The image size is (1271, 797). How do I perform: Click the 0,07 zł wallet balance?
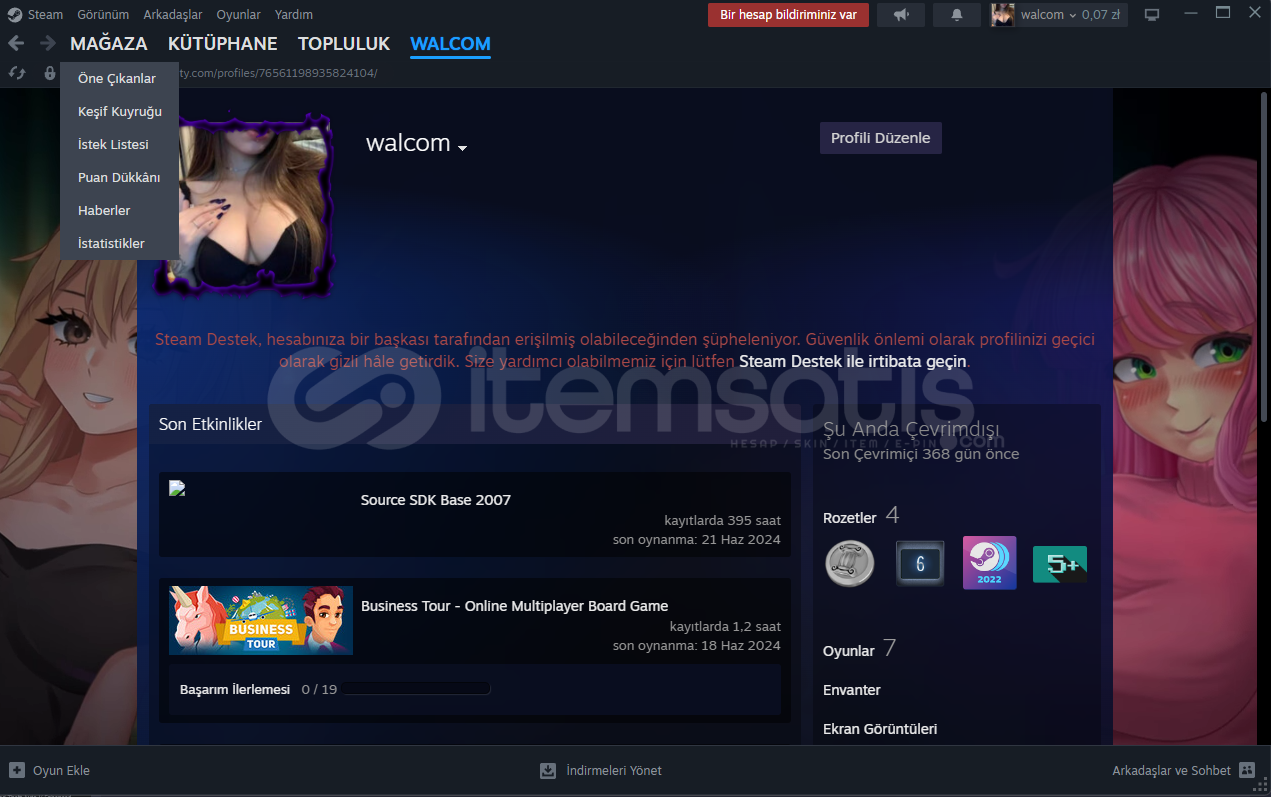1101,15
